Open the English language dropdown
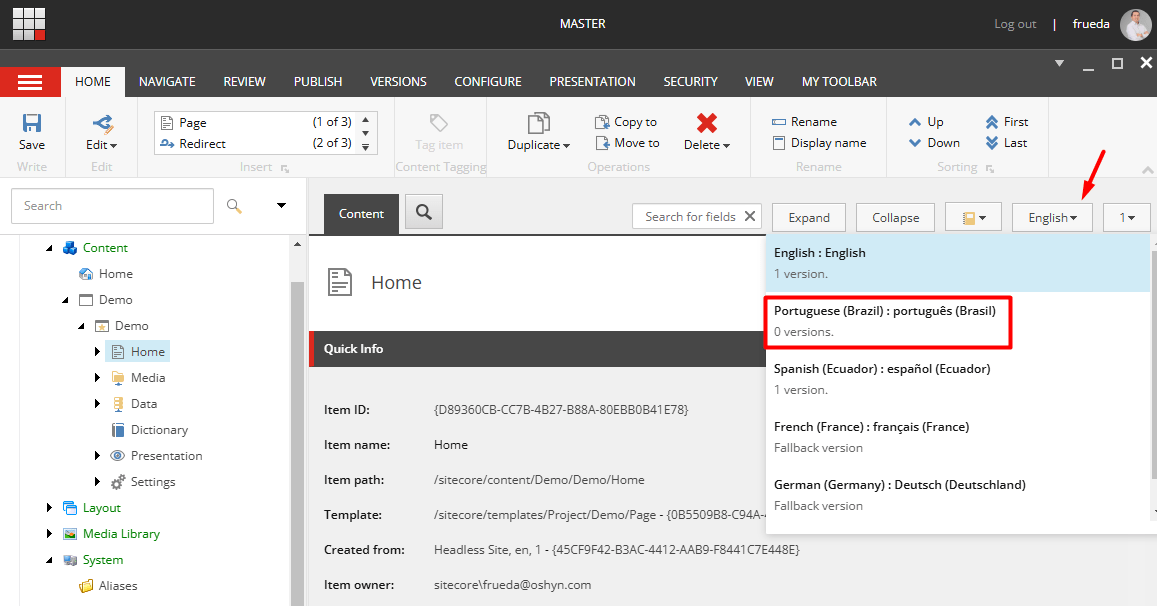The height and width of the screenshot is (606, 1157). (1052, 218)
